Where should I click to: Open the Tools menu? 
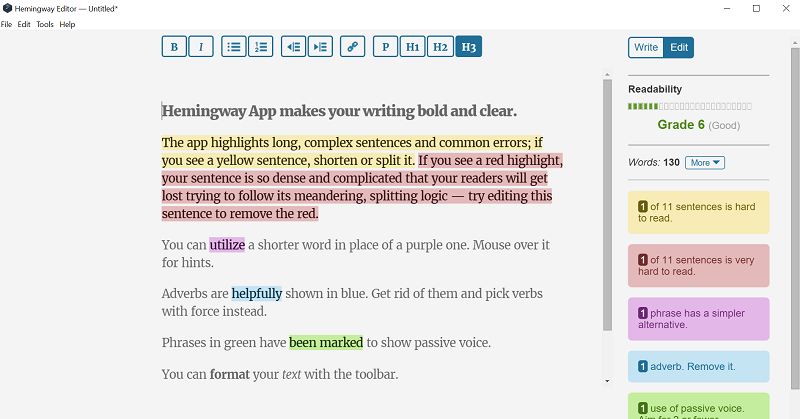pos(44,24)
